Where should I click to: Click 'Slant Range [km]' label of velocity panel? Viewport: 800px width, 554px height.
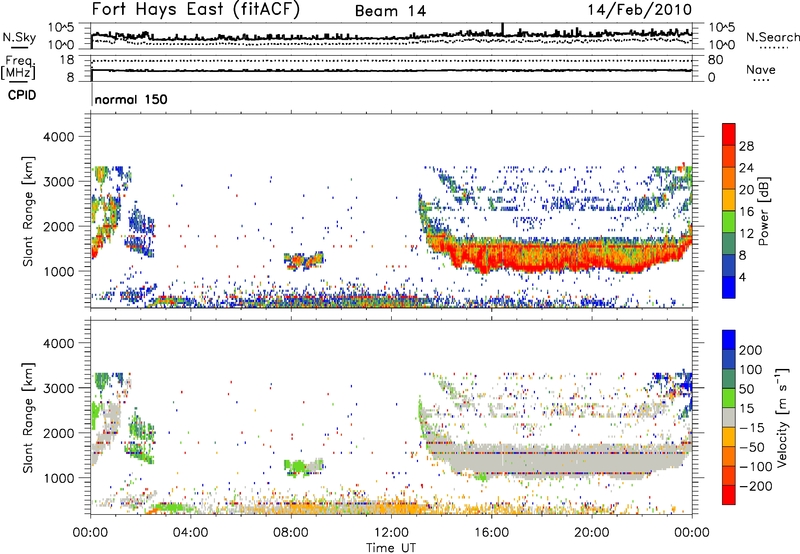point(28,418)
